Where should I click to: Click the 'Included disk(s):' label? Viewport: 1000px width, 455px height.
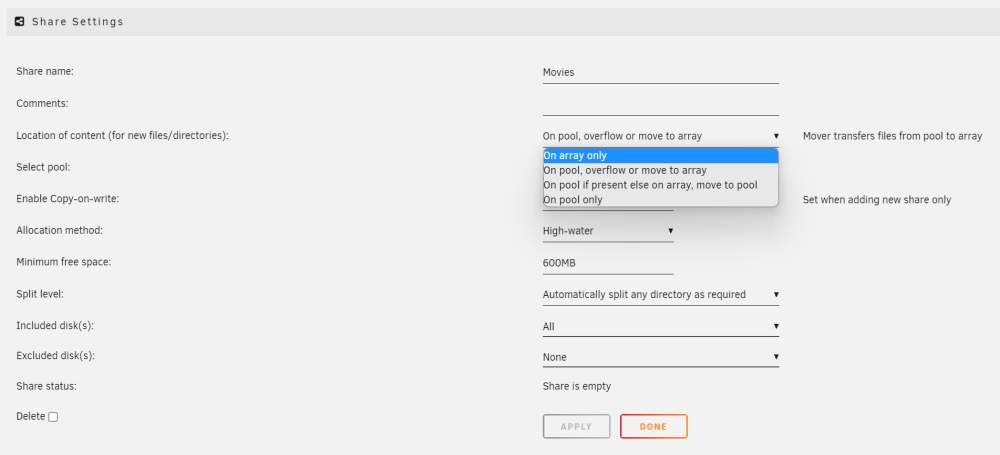tap(55, 325)
